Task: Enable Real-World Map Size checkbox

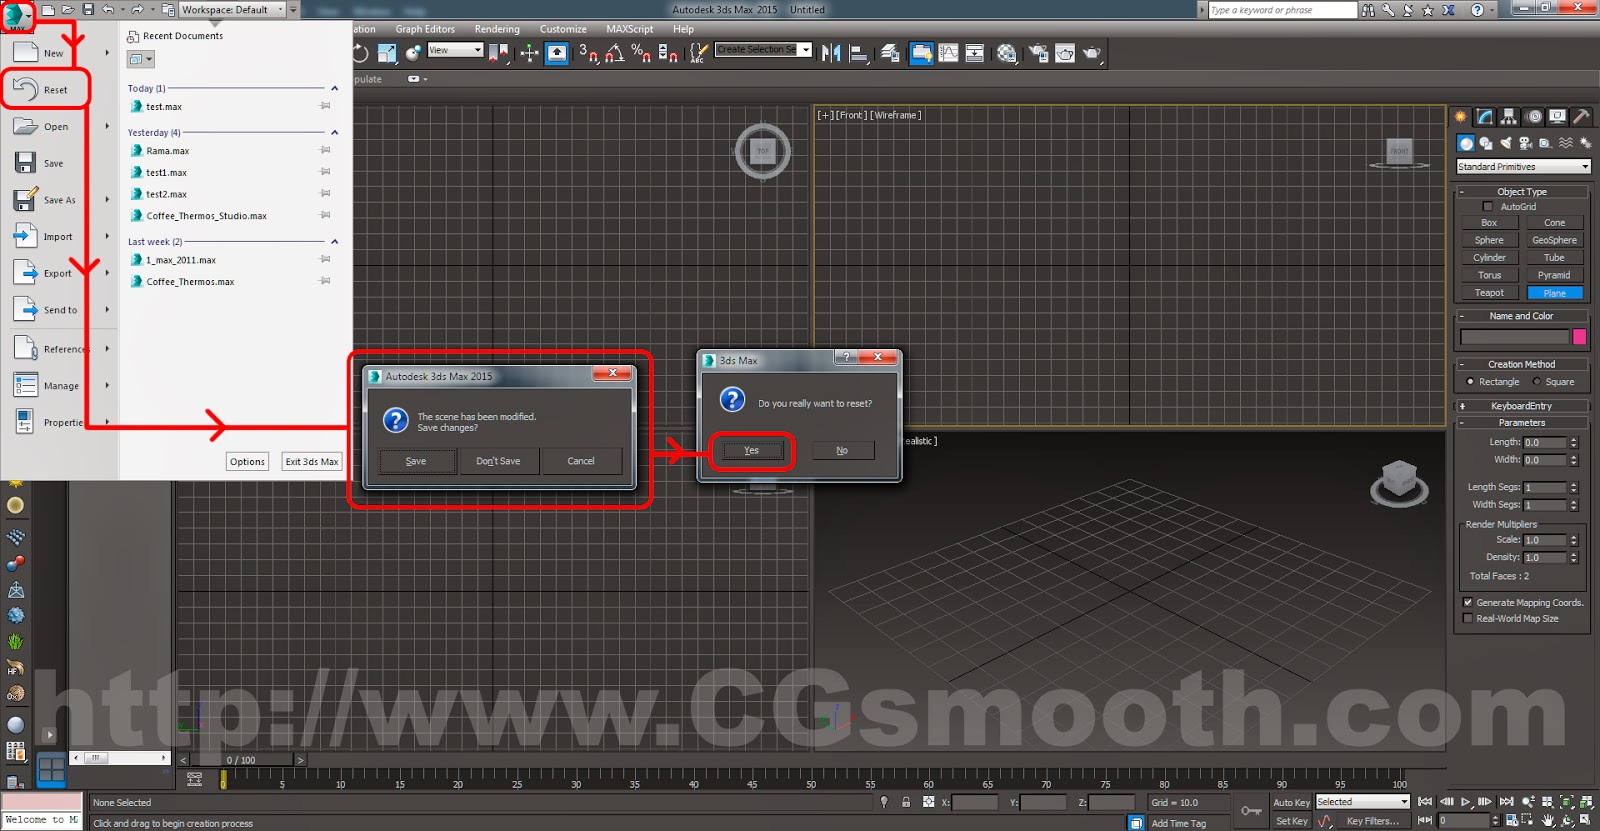Action: [x=1467, y=619]
